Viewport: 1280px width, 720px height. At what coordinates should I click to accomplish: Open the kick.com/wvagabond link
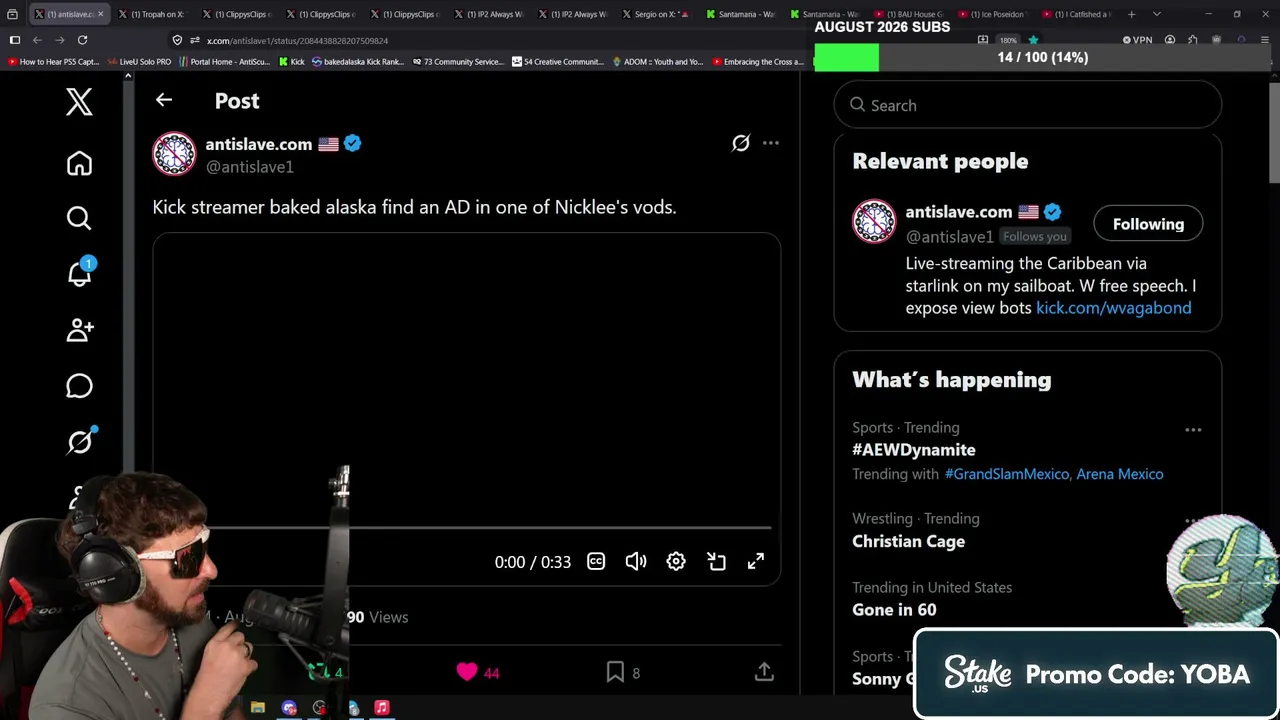1113,308
